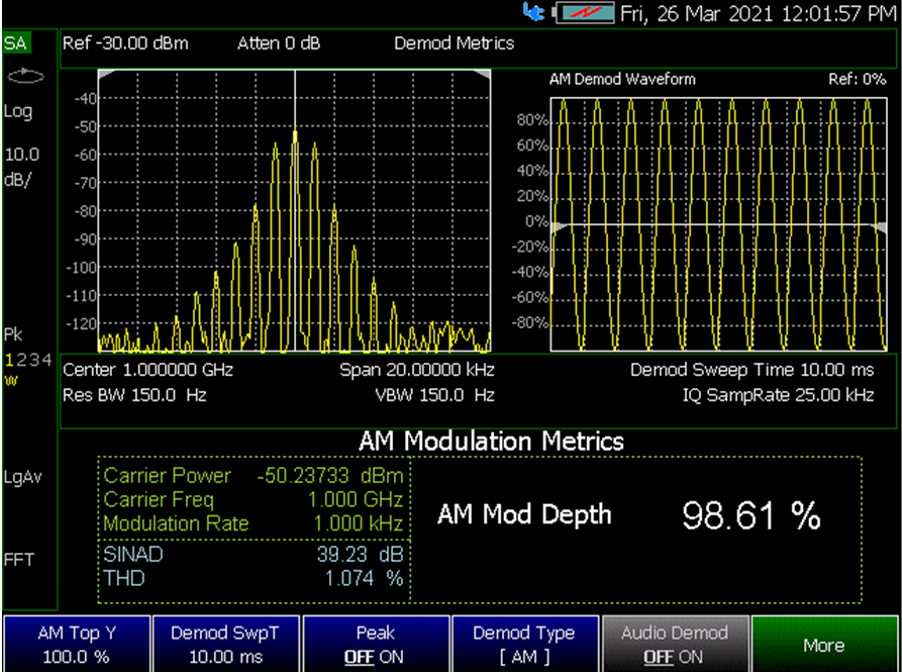Select the Ref -30.00 dBm value

pos(125,43)
